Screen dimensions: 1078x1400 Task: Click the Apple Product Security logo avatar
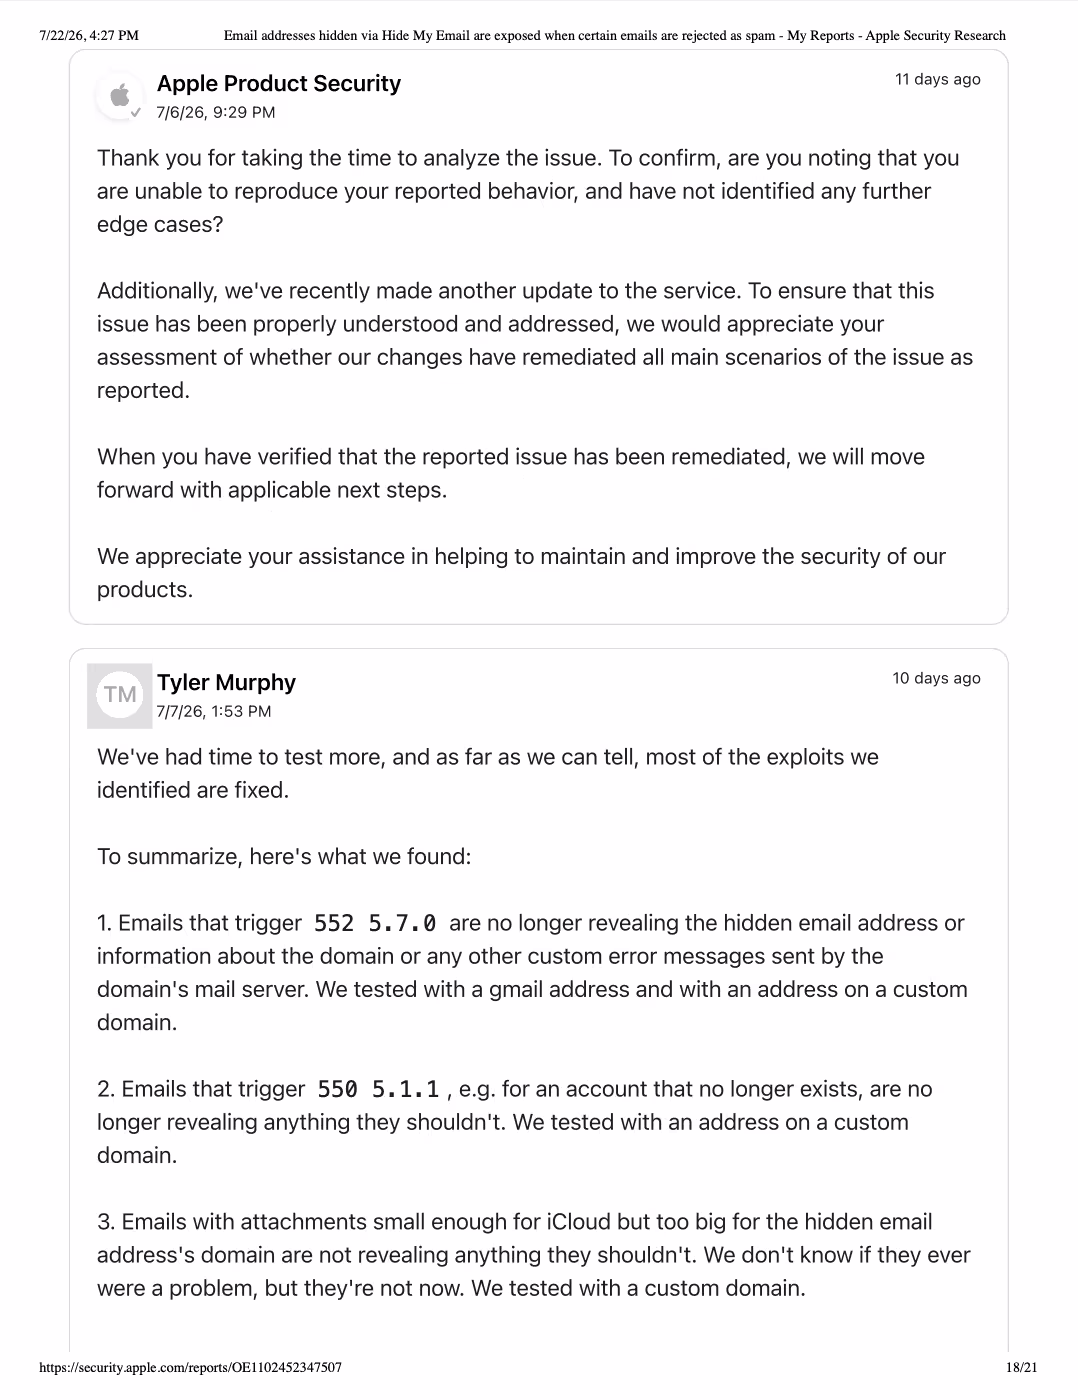120,96
